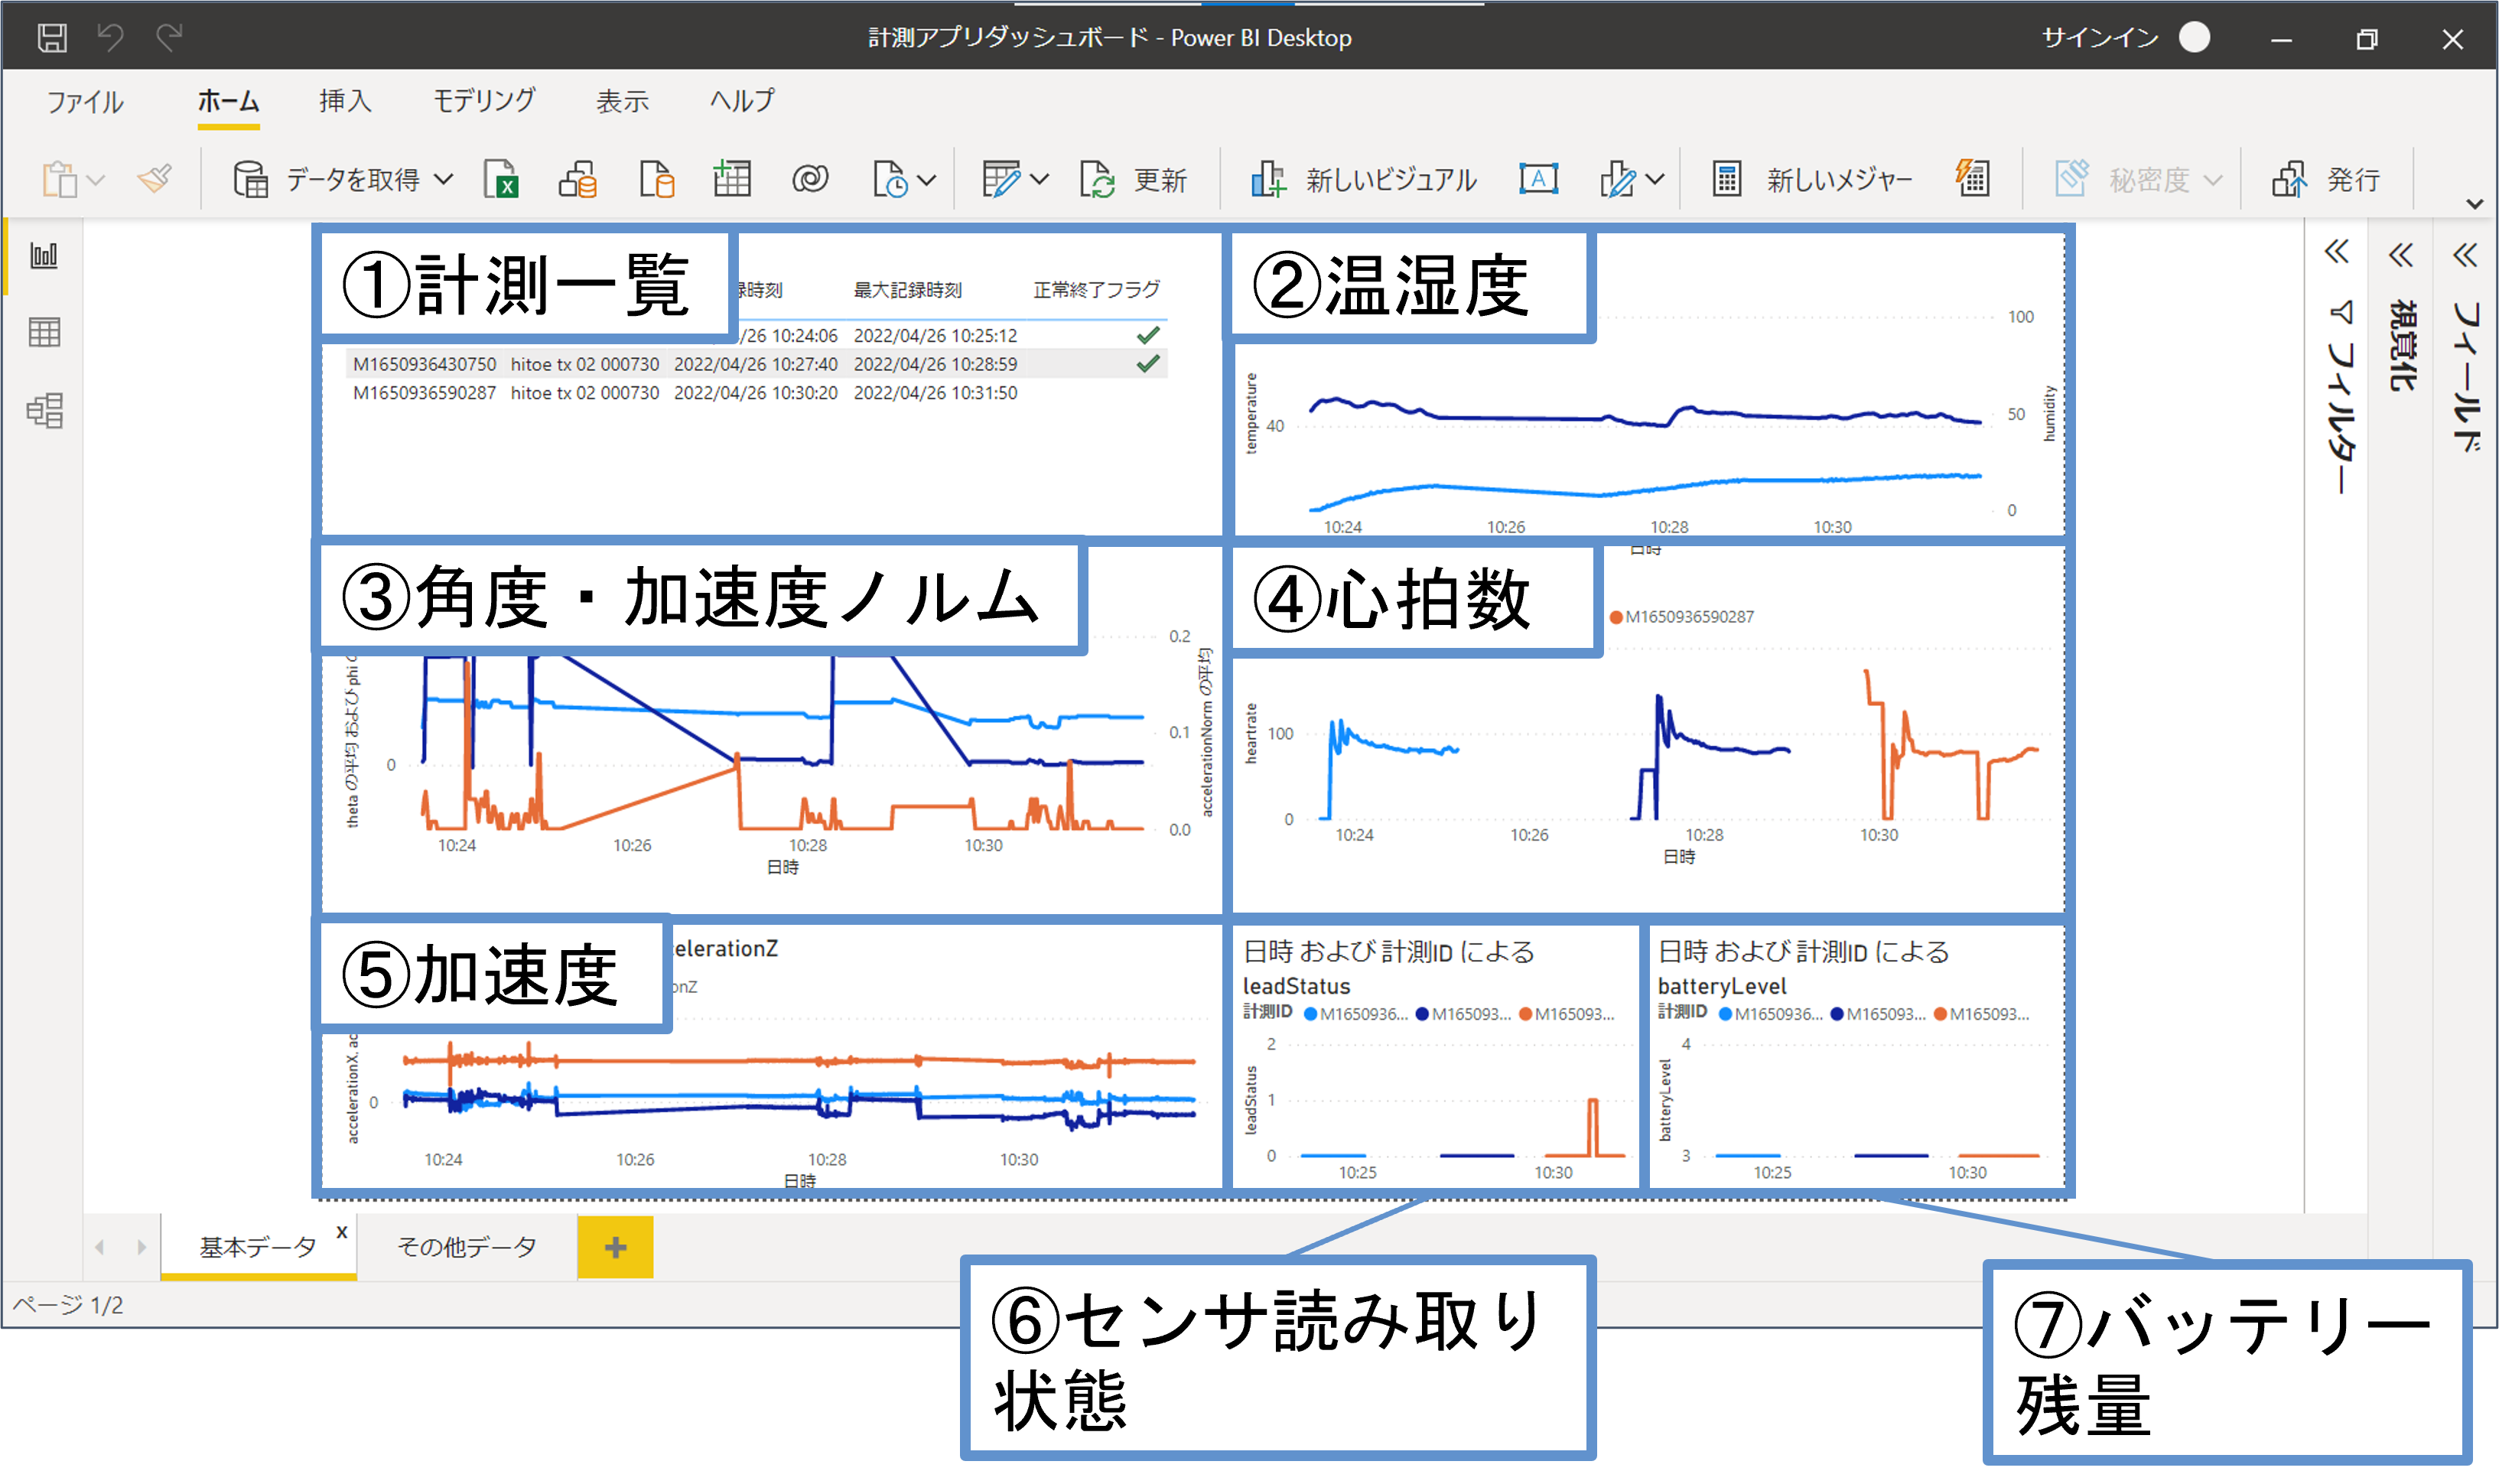Click ページ 1/2 status text
The height and width of the screenshot is (1484, 2499).
[67, 1305]
